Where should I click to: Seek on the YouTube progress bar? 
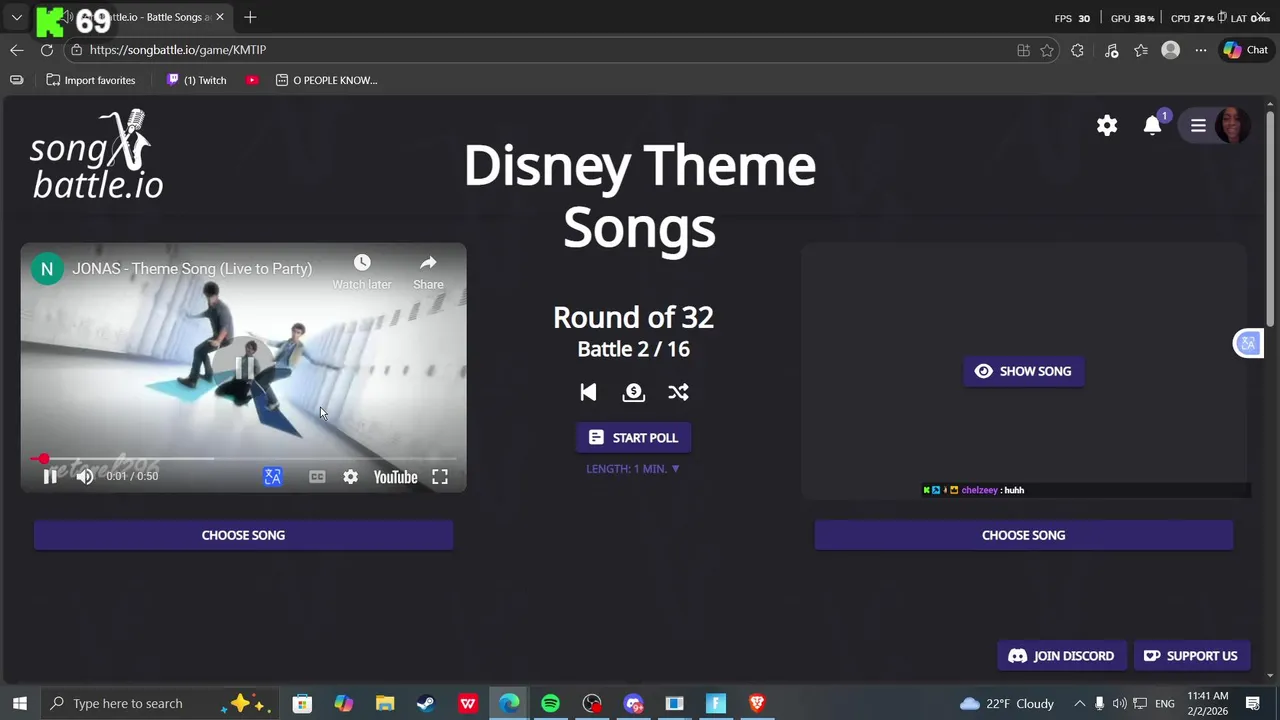point(243,459)
